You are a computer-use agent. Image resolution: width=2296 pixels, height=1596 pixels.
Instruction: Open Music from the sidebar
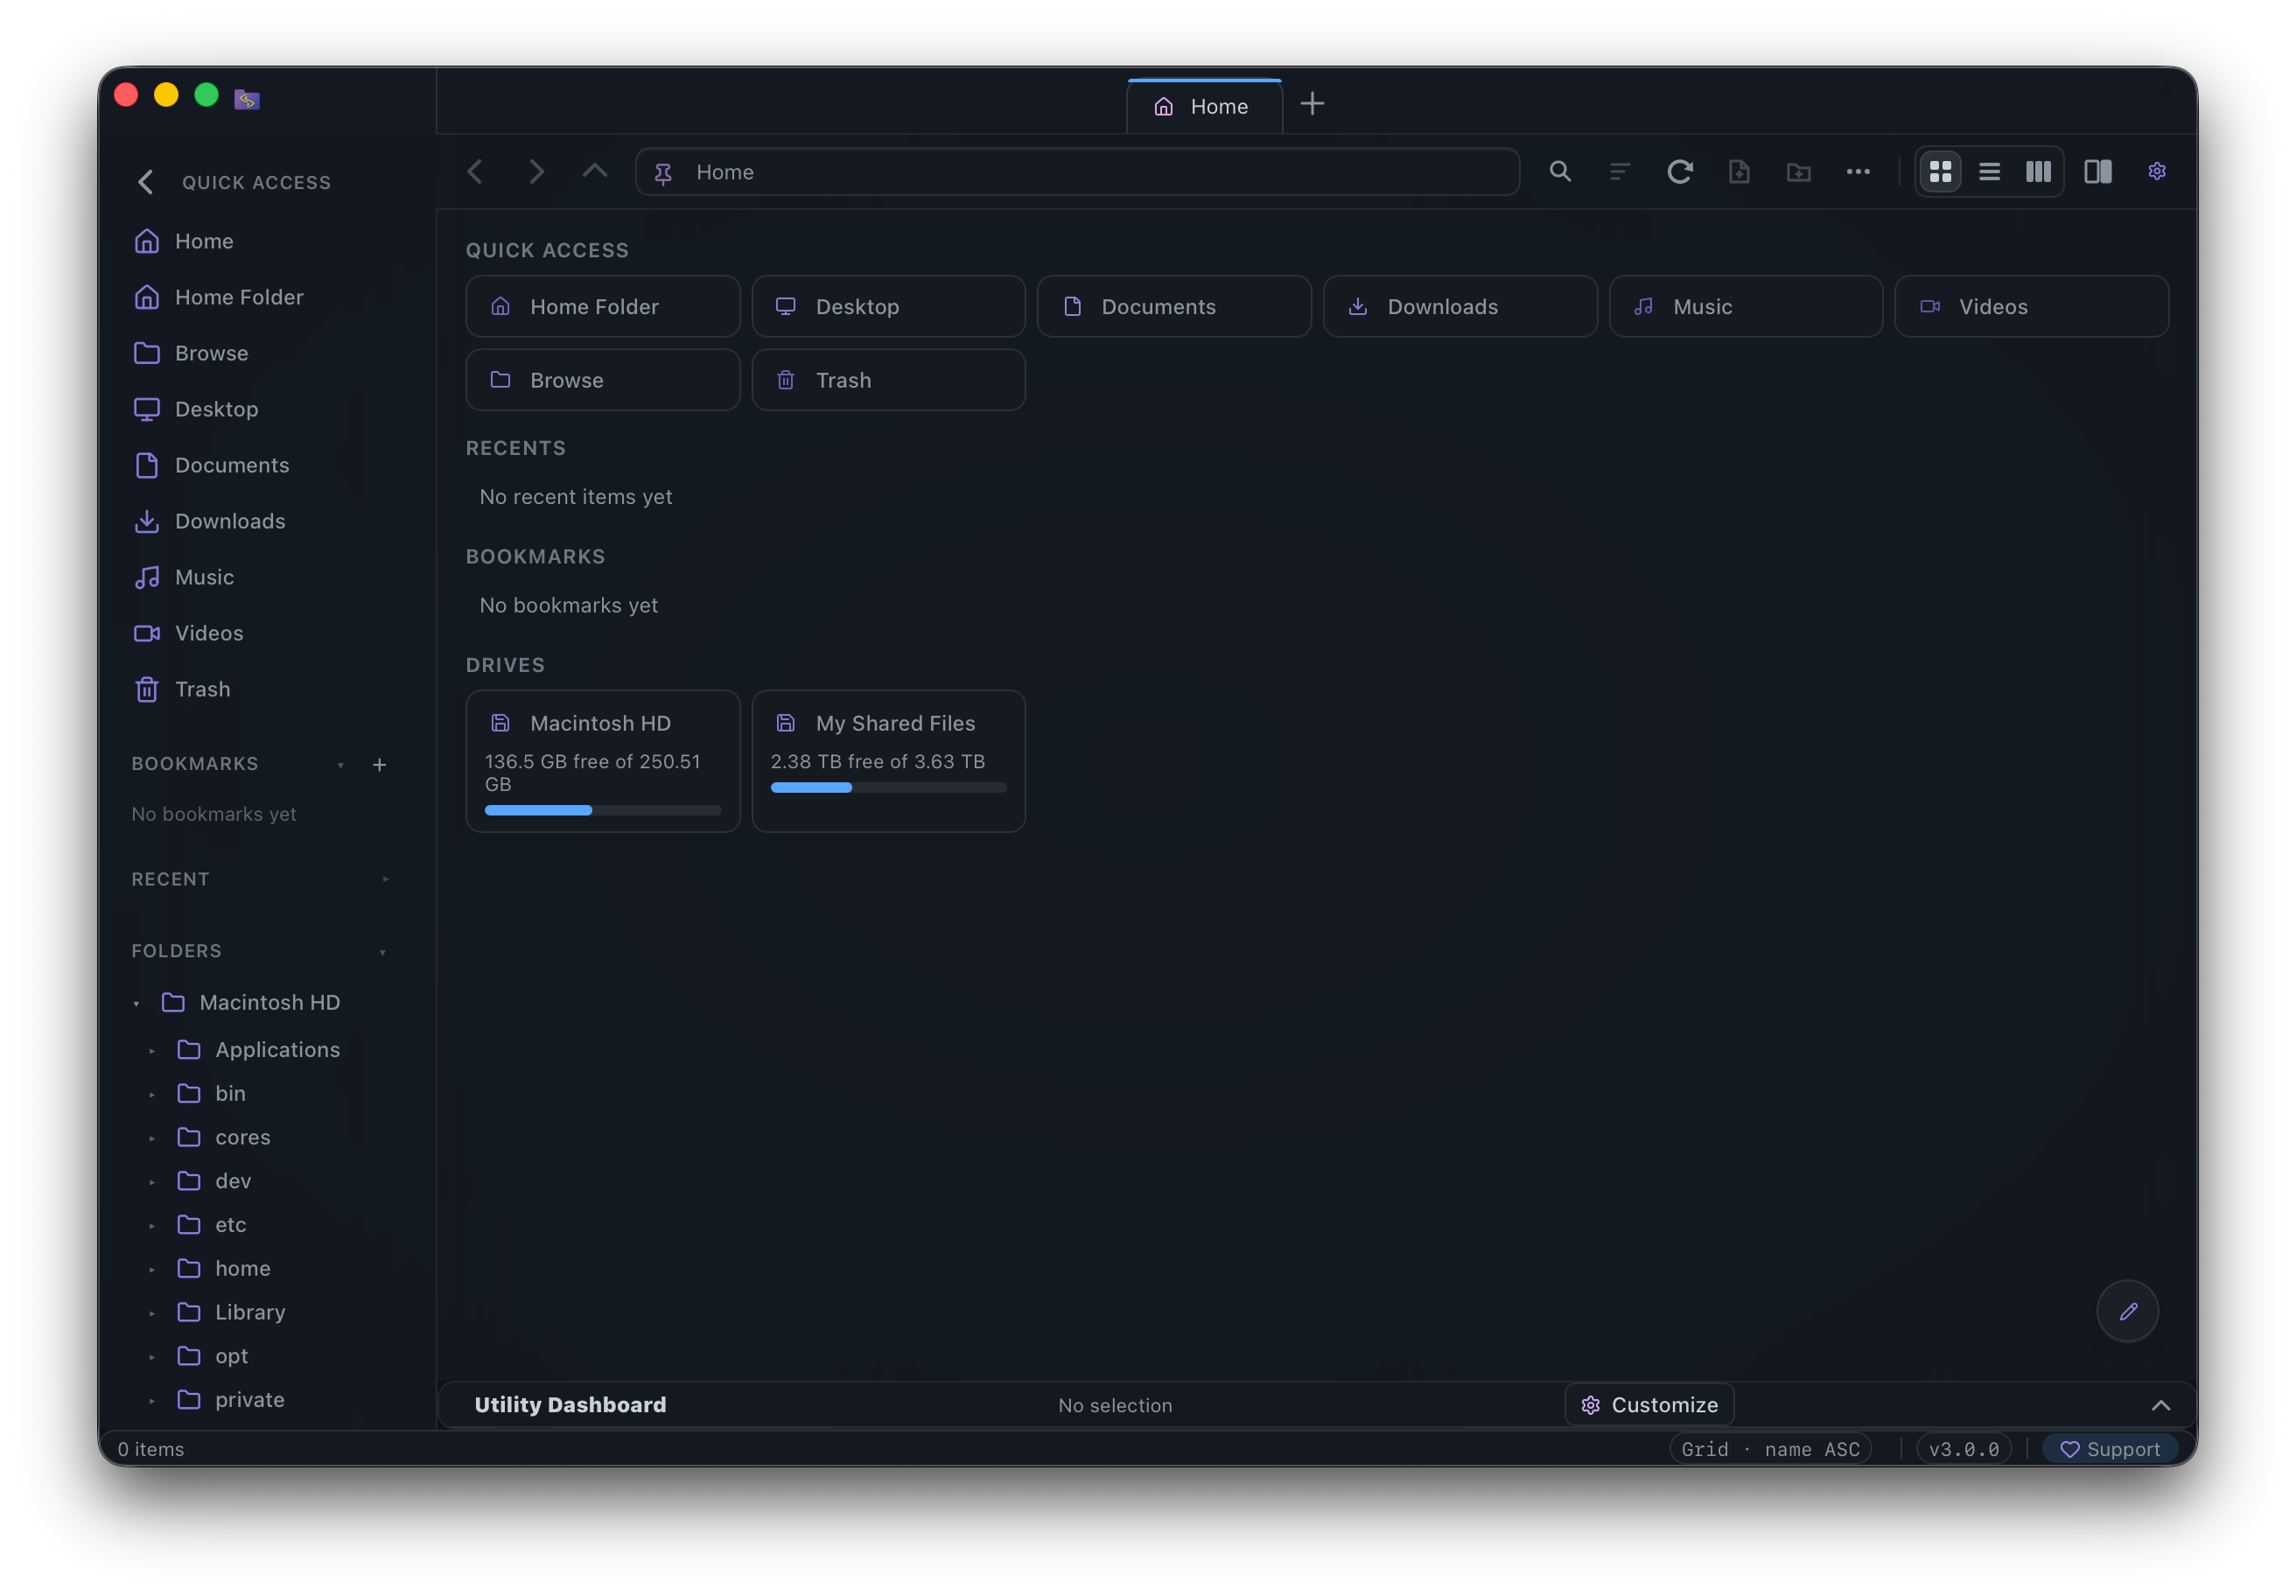[x=261, y=577]
